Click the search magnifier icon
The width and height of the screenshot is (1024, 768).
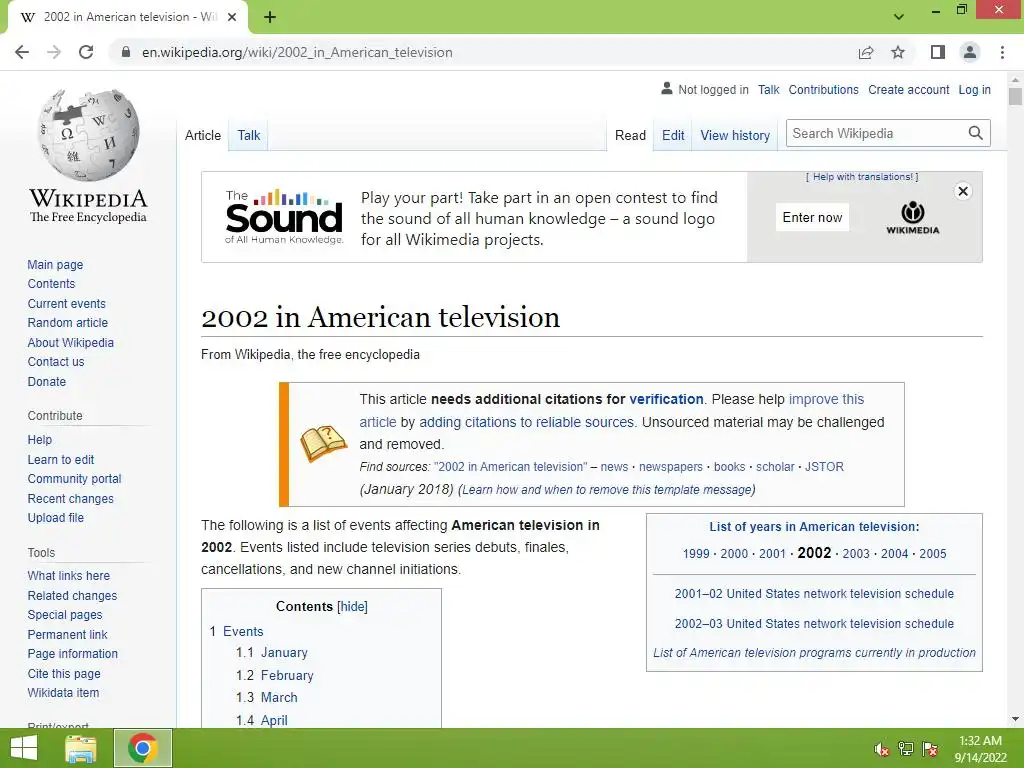[976, 133]
